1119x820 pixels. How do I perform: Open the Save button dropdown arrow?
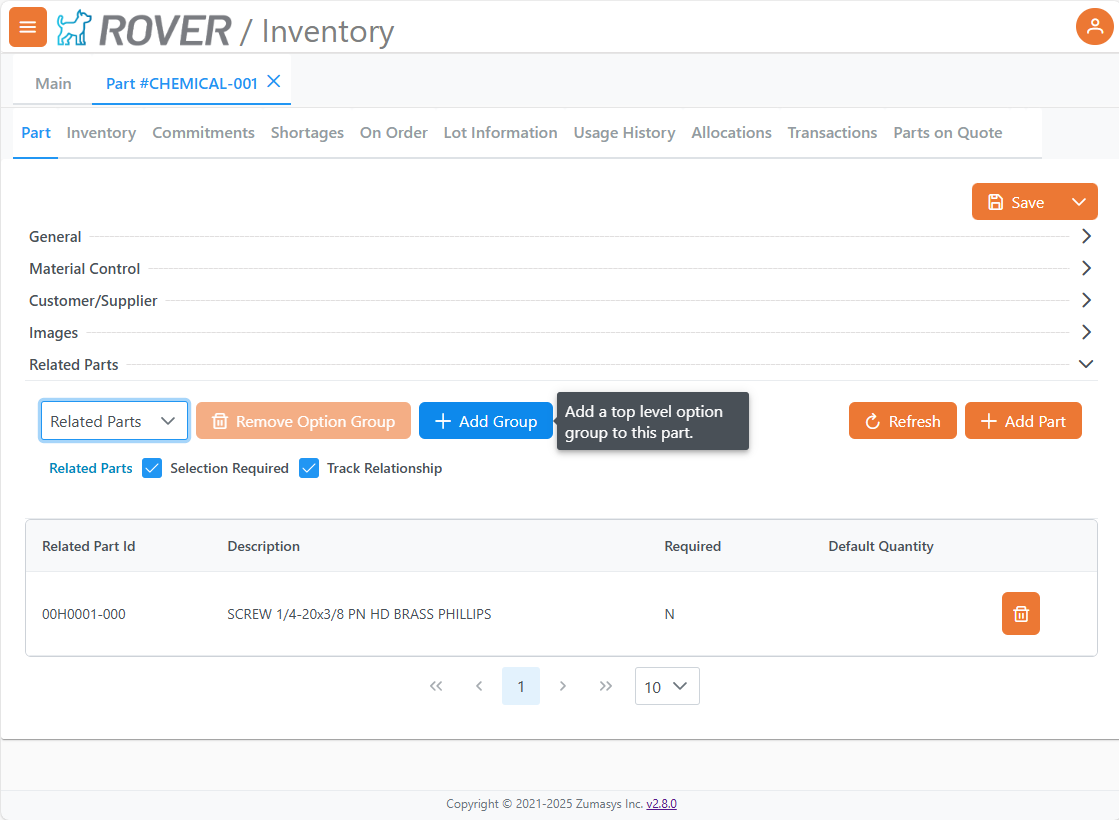(1078, 202)
